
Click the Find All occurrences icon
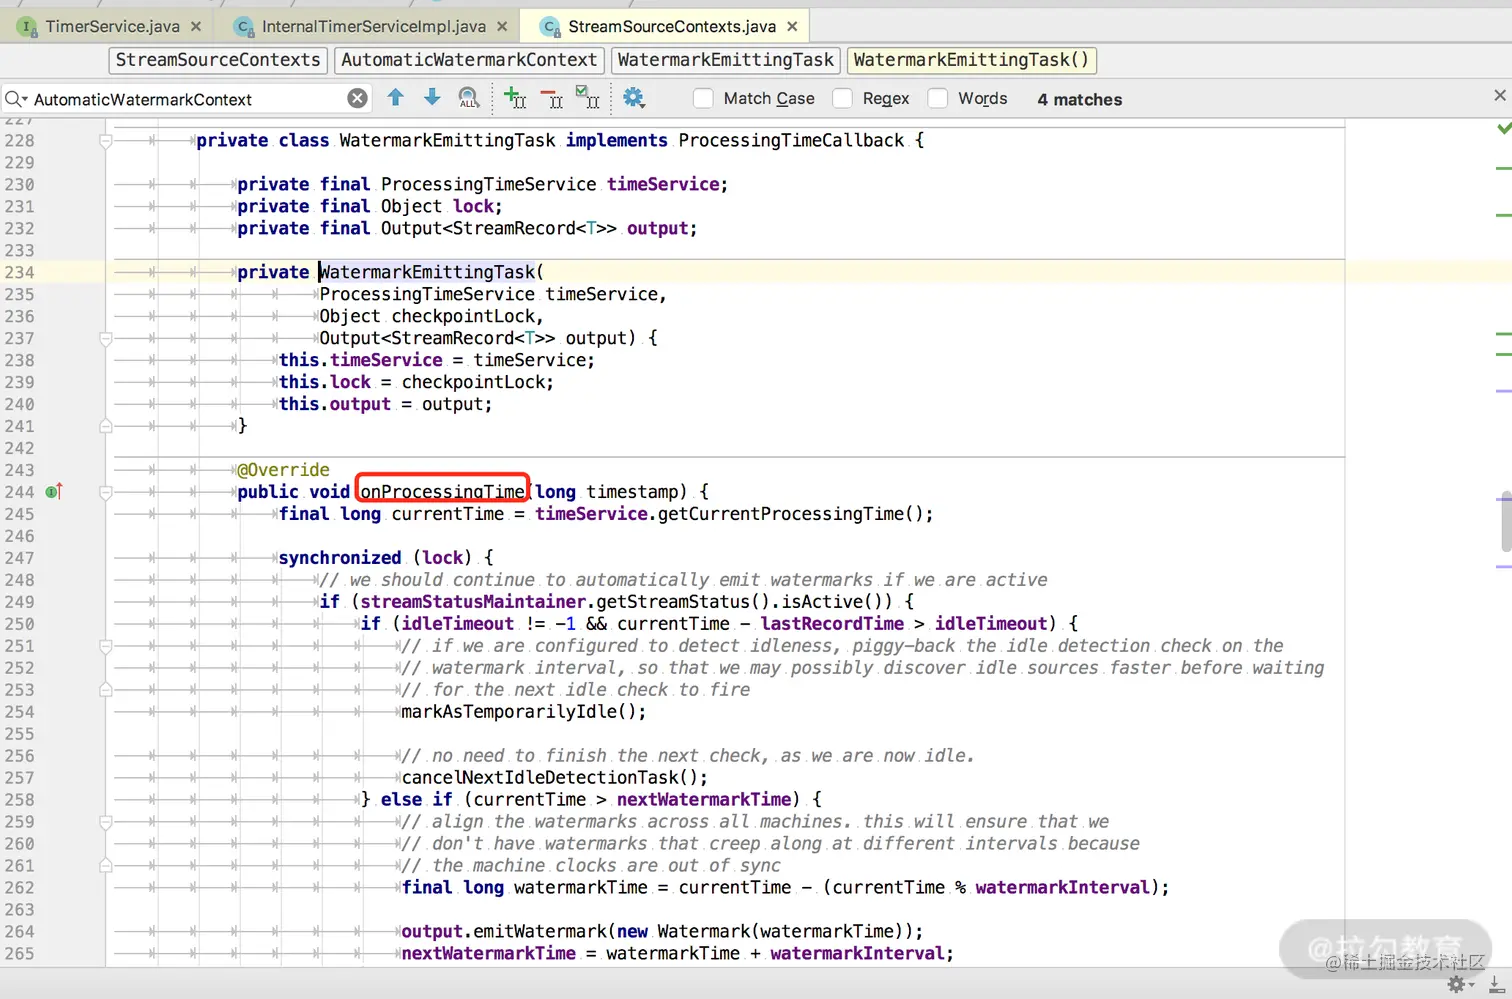468,97
